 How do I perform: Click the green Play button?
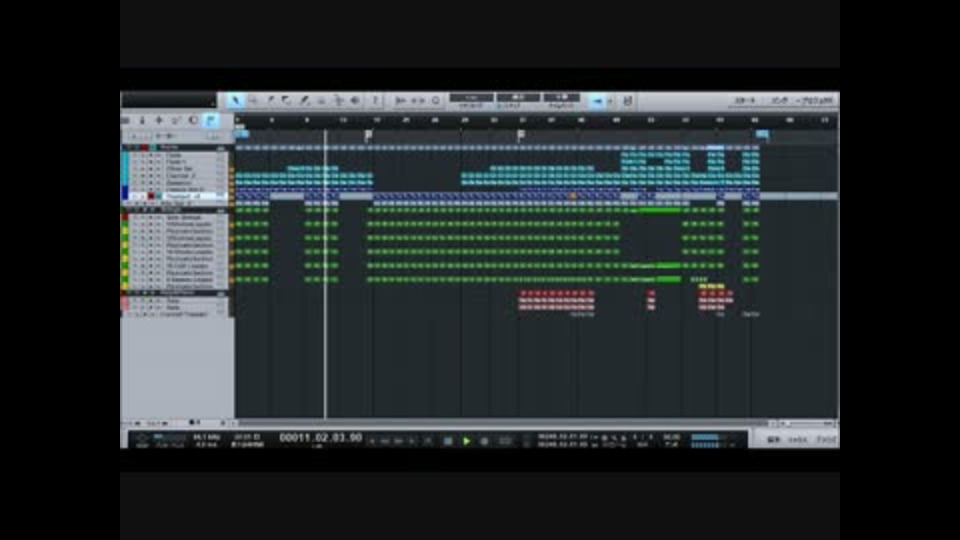467,441
